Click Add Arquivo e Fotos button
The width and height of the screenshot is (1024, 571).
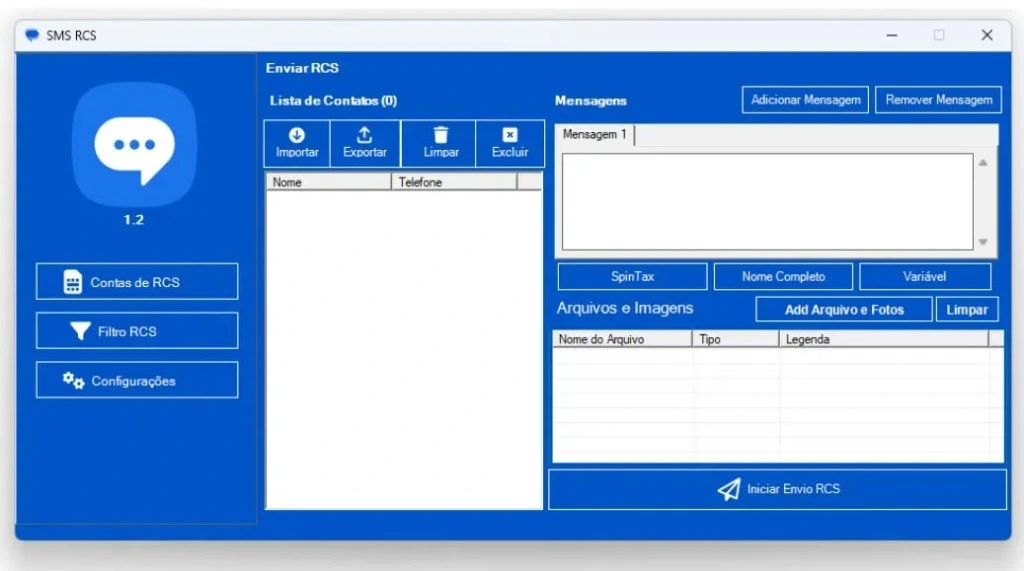844,310
